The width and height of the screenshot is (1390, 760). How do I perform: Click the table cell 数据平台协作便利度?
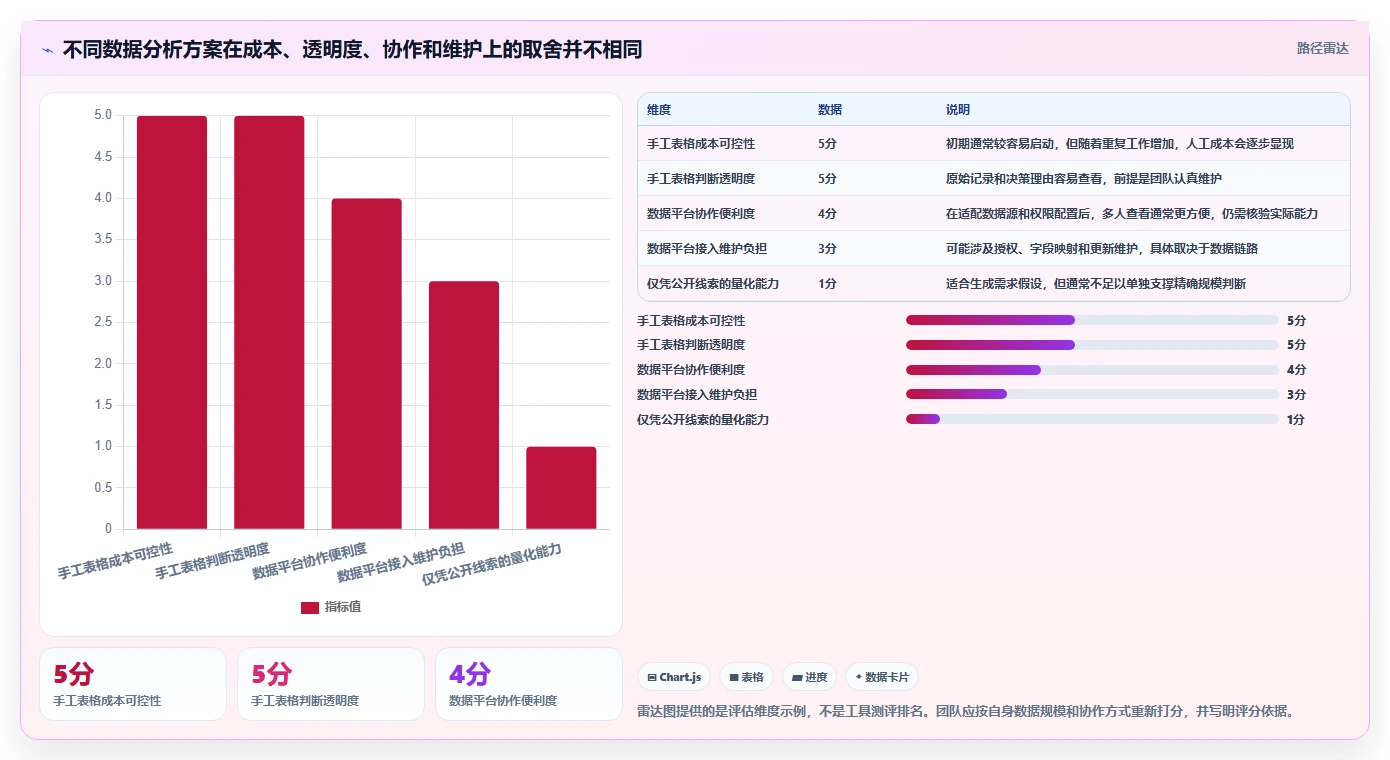pos(701,214)
